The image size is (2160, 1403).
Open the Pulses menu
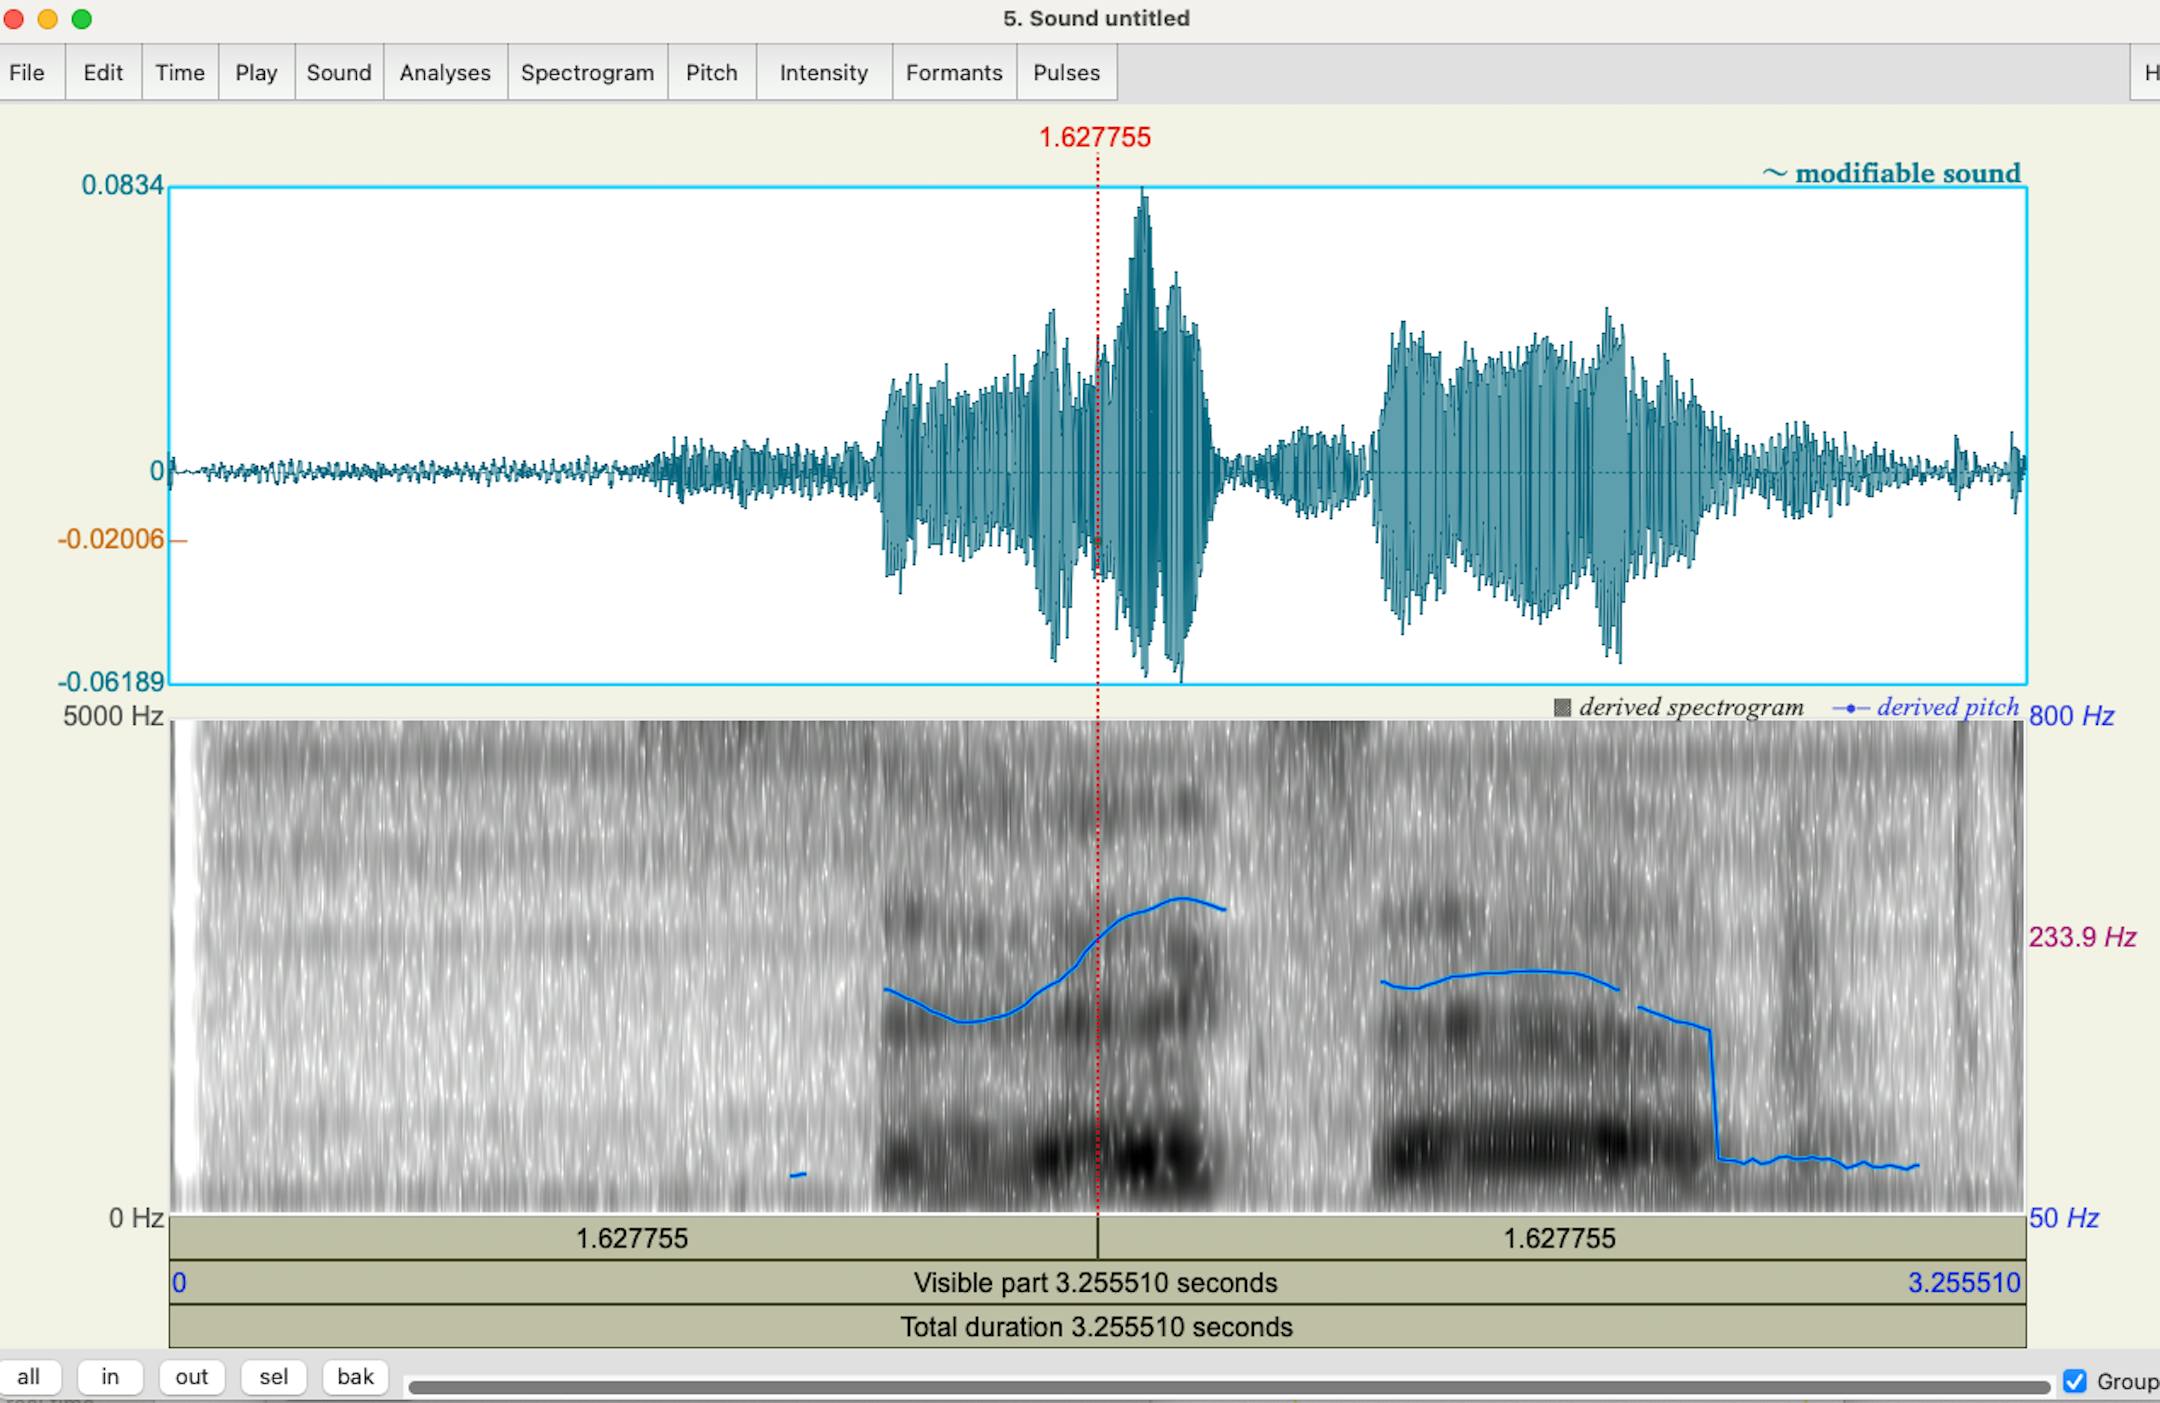coord(1066,72)
